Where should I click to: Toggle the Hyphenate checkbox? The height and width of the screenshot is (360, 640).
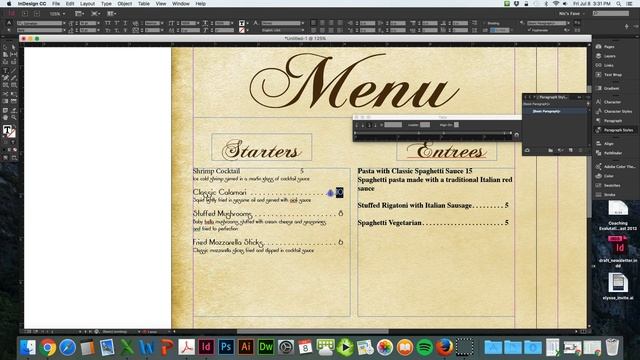(529, 30)
